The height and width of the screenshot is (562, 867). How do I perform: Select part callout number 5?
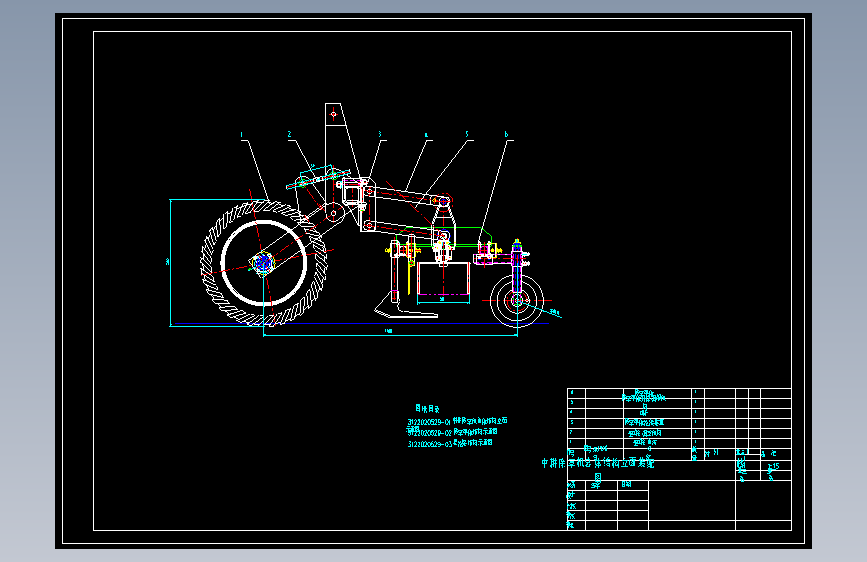pos(467,134)
